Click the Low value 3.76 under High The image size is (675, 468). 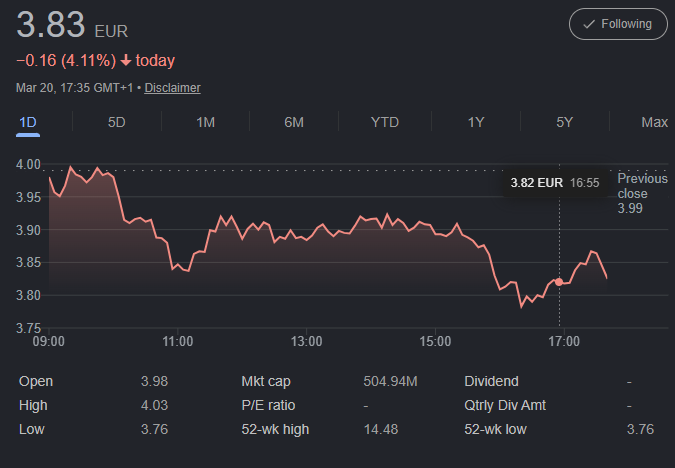(x=154, y=429)
